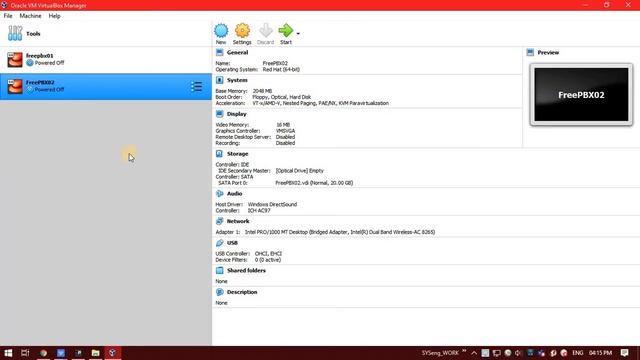
Task: Show hidden system tray icons
Action: tap(474, 353)
